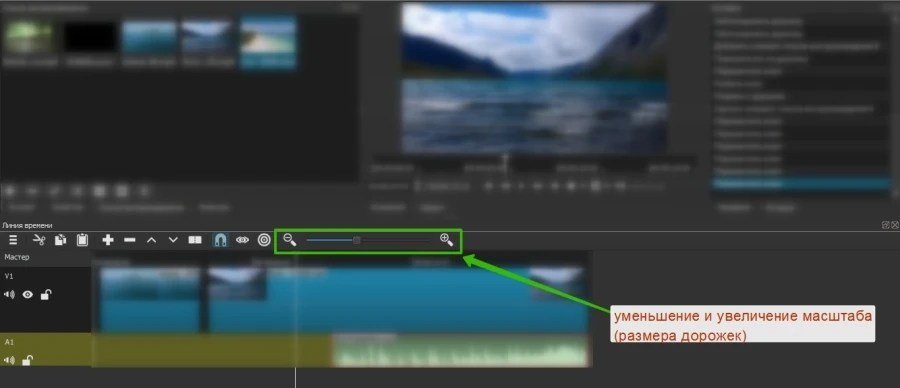Click the Paste clipboard icon
The width and height of the screenshot is (900, 388).
click(x=82, y=240)
